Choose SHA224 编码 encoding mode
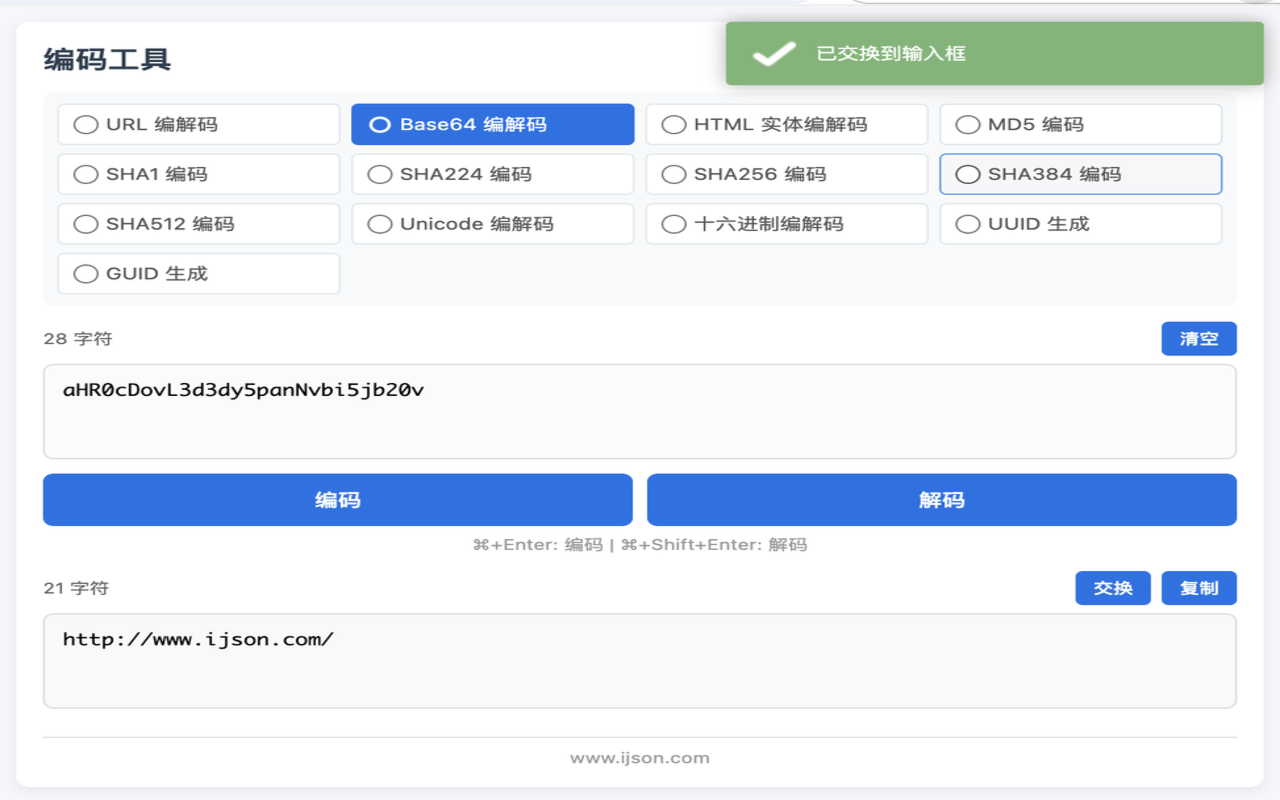 click(493, 174)
